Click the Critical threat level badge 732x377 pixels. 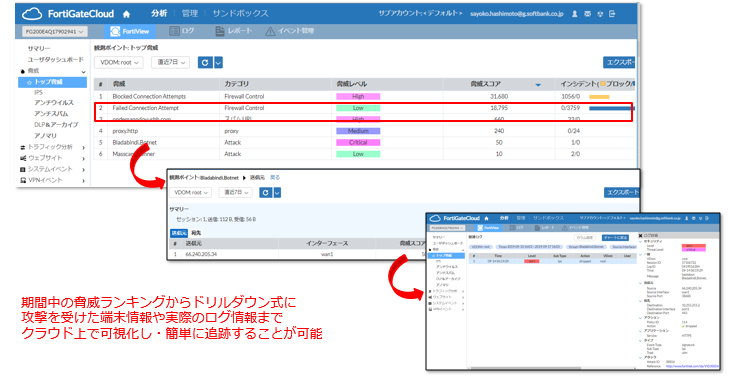click(x=358, y=142)
